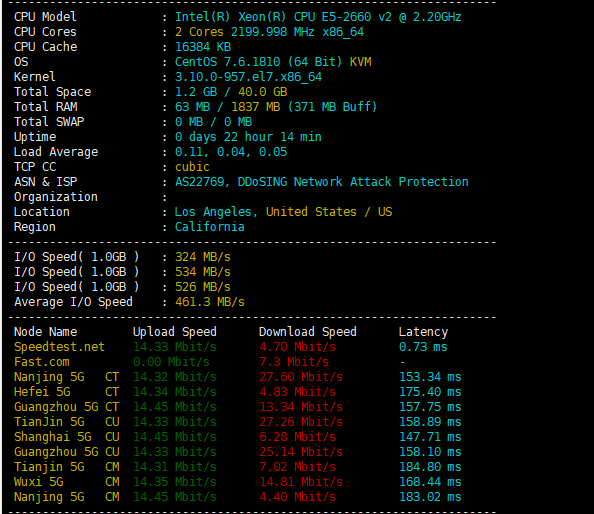Click the Latency column header
Viewport: 594px width, 514px height.
tap(423, 332)
